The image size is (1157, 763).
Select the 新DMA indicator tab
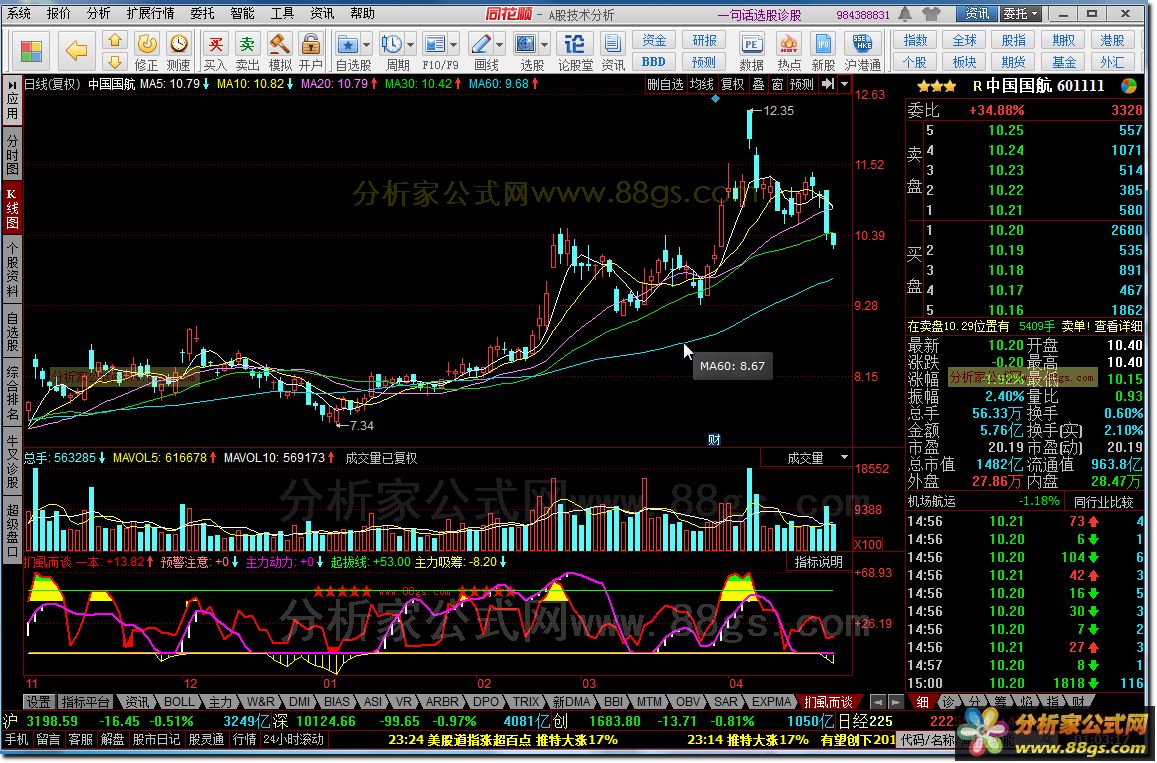click(571, 702)
